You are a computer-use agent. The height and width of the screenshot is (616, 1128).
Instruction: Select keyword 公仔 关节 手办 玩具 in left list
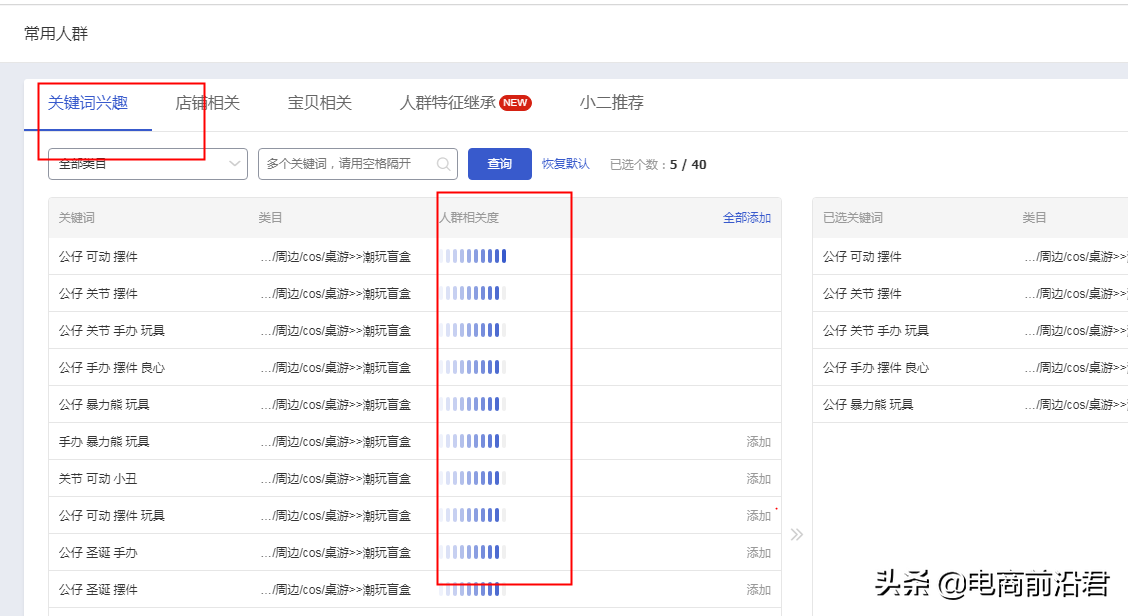tap(415, 330)
